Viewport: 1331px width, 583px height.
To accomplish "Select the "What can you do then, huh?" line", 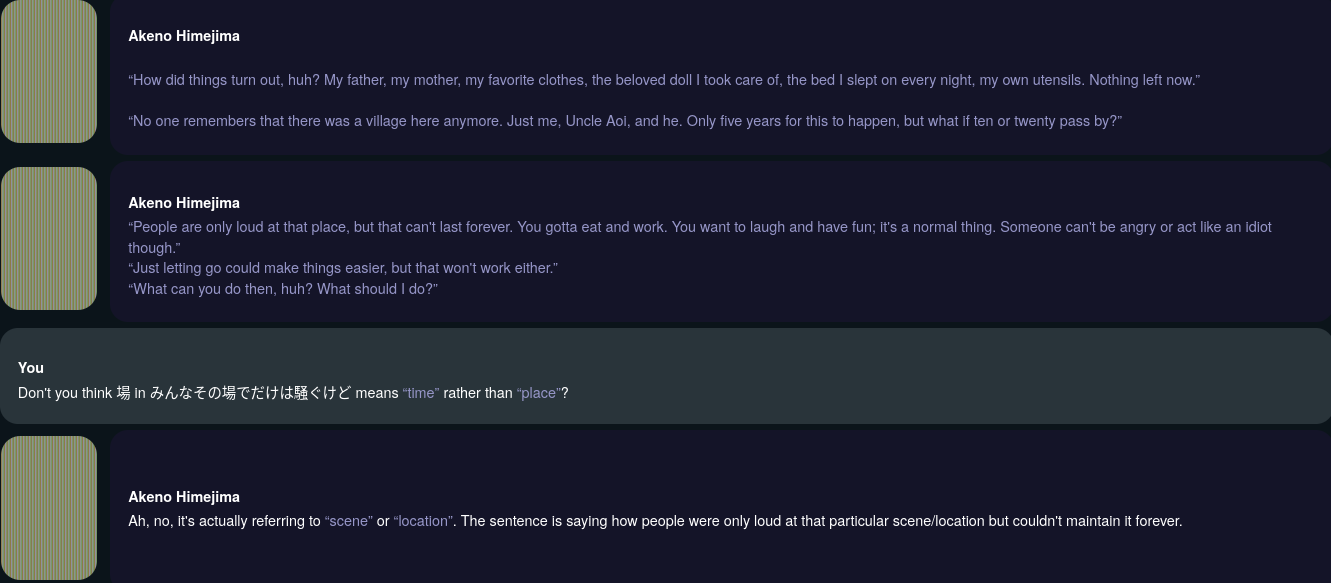I will pyautogui.click(x=283, y=289).
